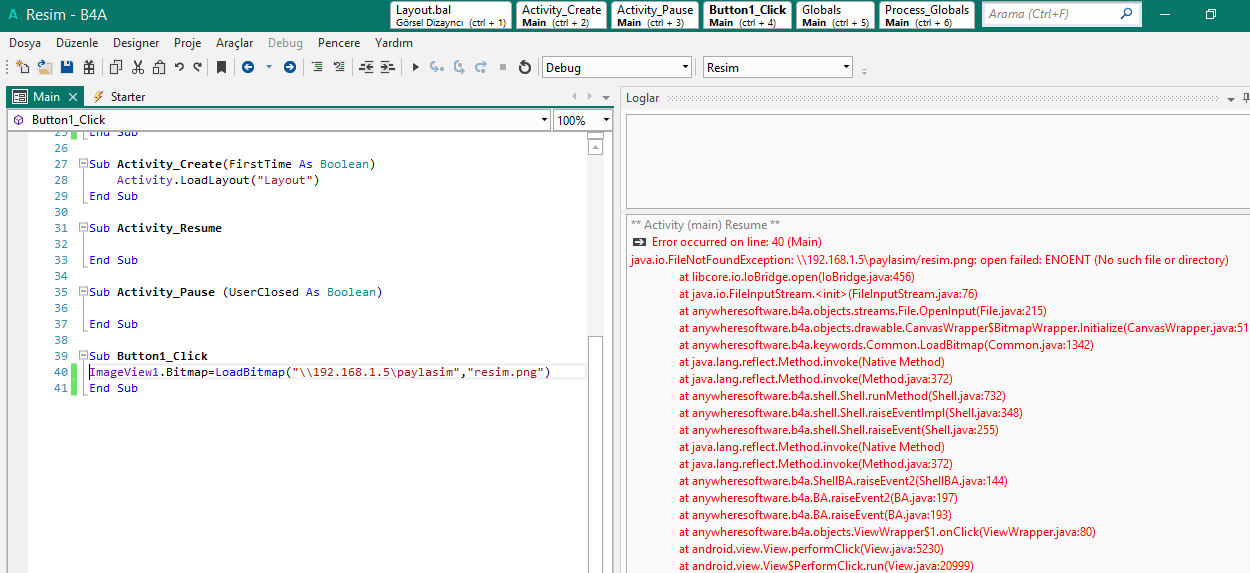Toggle bookmark with the bookmark icon

click(221, 67)
